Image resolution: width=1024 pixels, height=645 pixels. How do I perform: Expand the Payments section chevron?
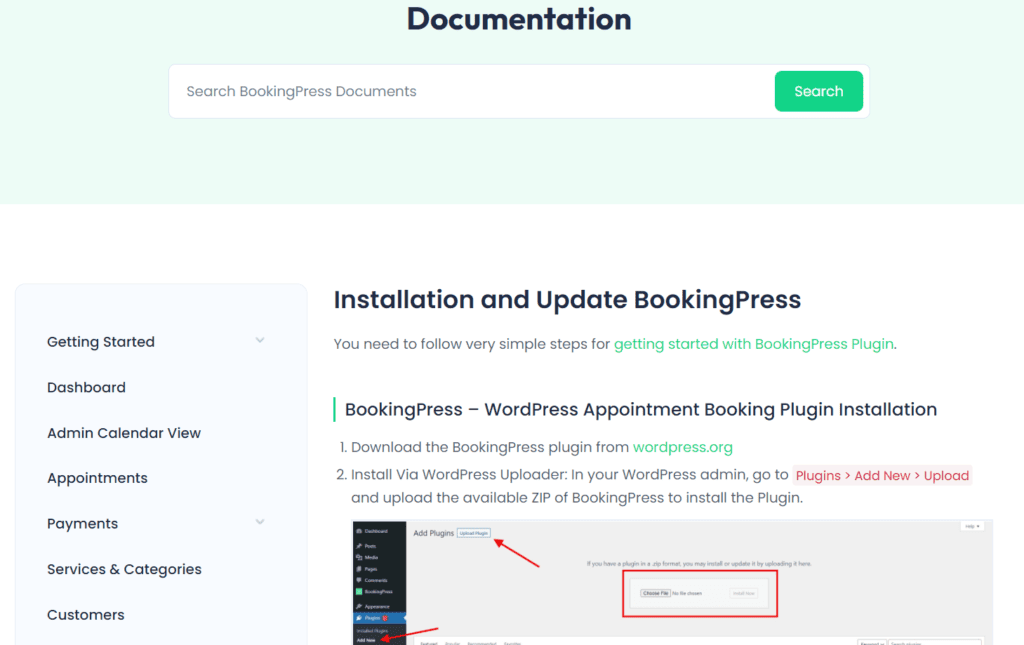coord(260,522)
